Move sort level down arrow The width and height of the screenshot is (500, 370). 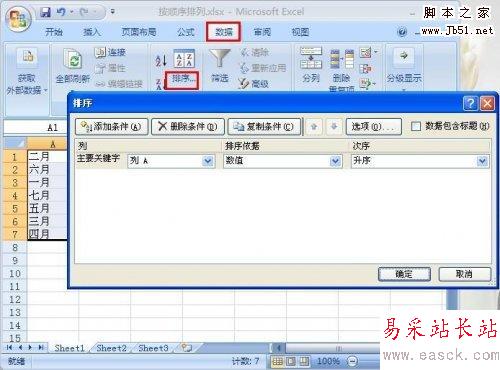click(x=334, y=127)
